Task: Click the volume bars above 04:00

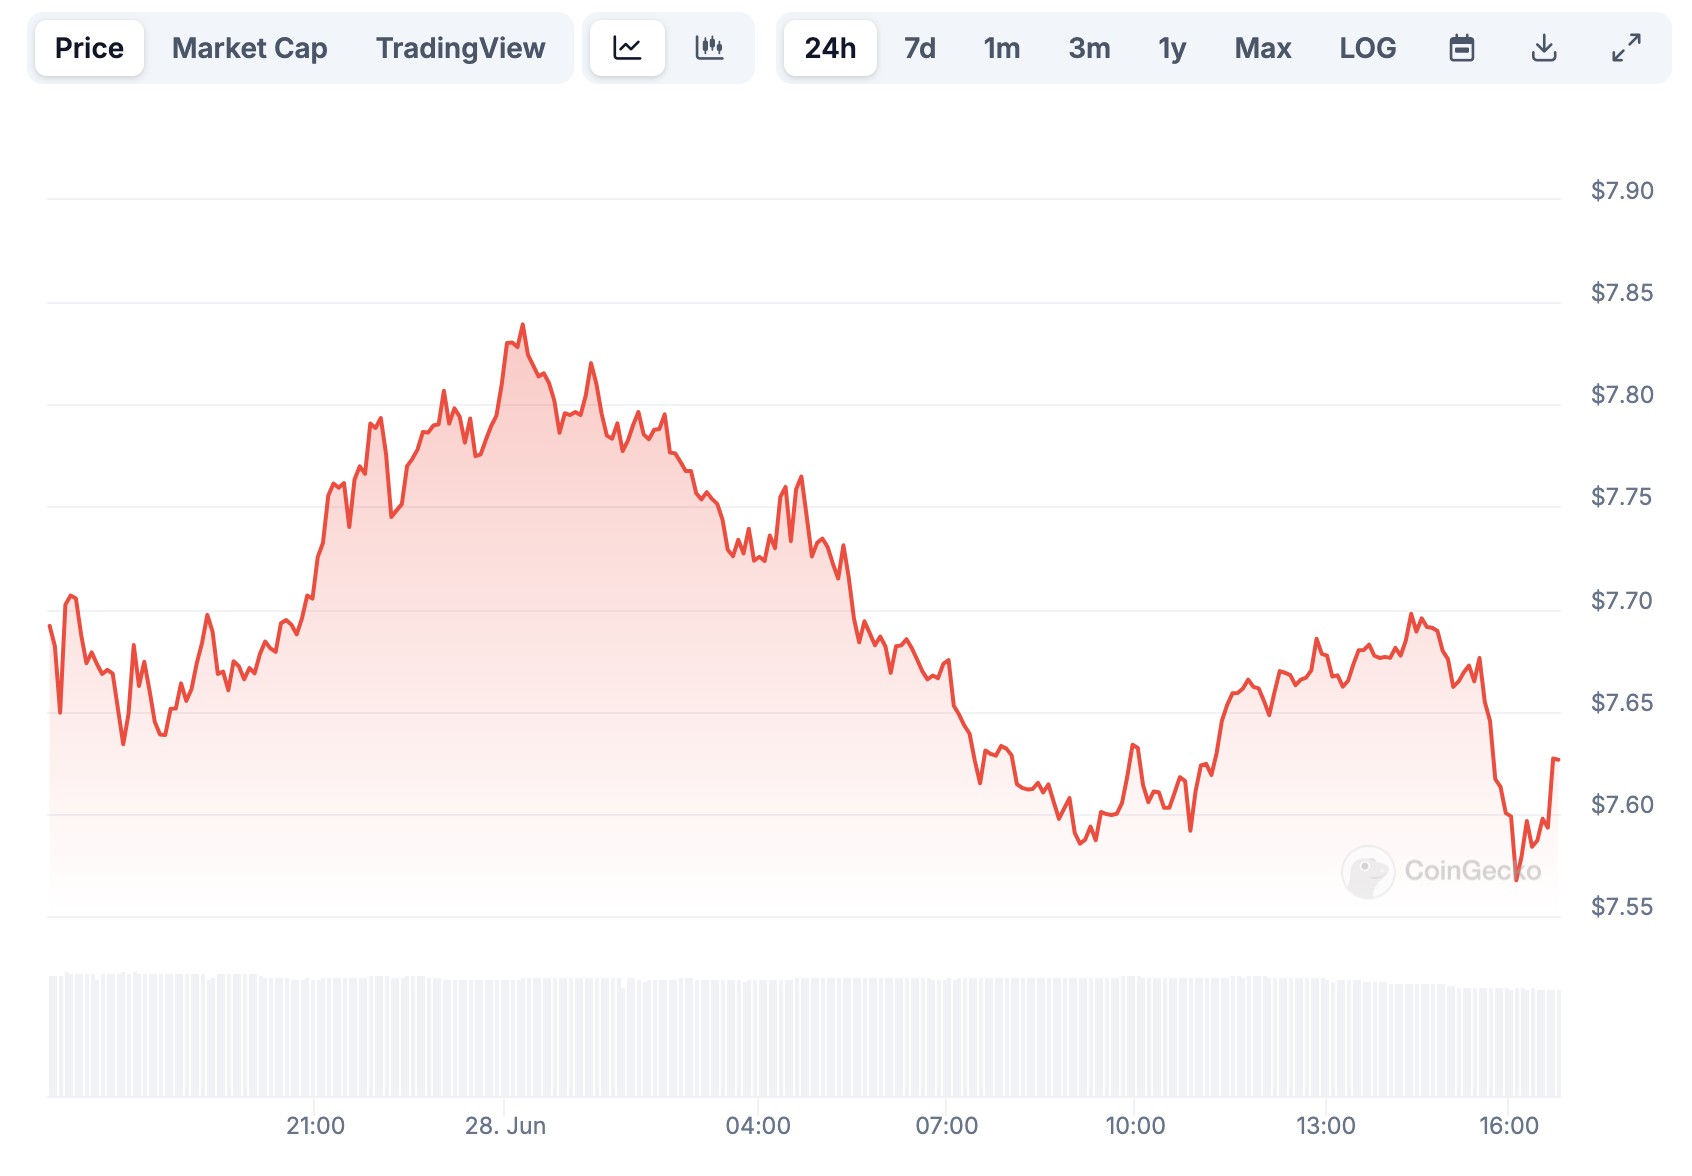Action: 758,1038
